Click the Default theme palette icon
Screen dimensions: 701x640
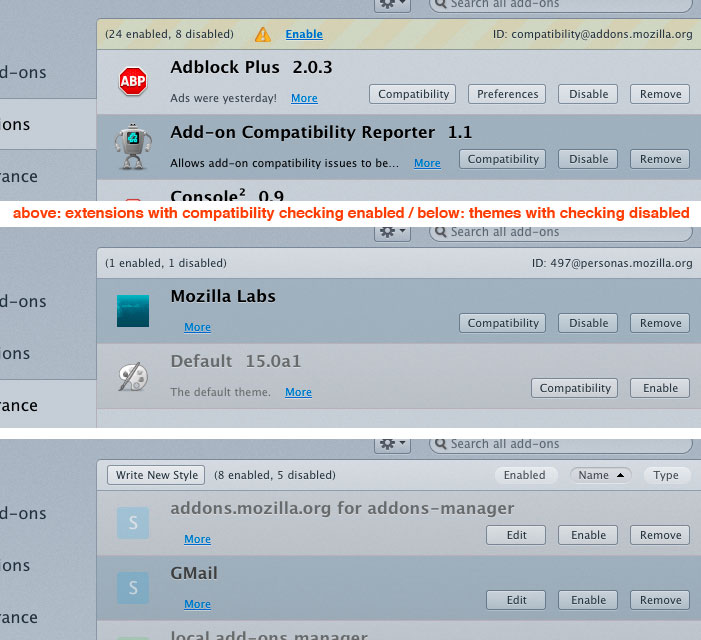tap(133, 376)
